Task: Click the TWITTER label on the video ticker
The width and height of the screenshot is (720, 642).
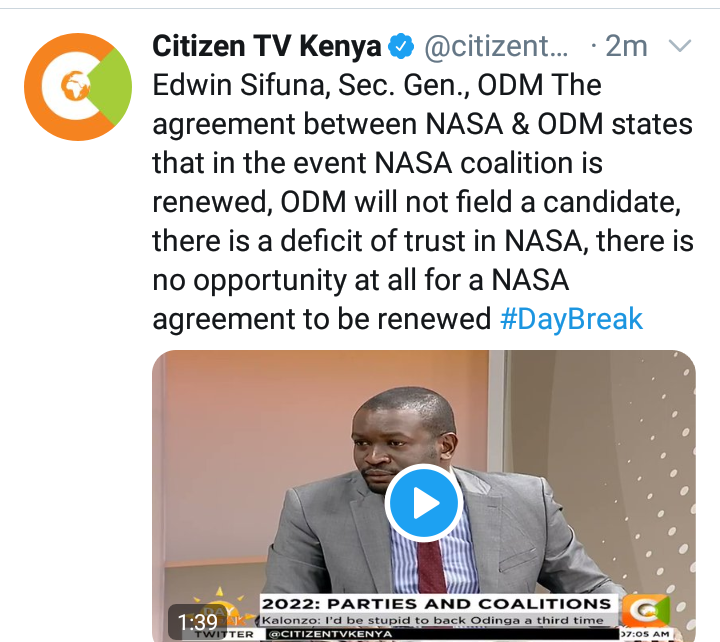Action: point(224,634)
